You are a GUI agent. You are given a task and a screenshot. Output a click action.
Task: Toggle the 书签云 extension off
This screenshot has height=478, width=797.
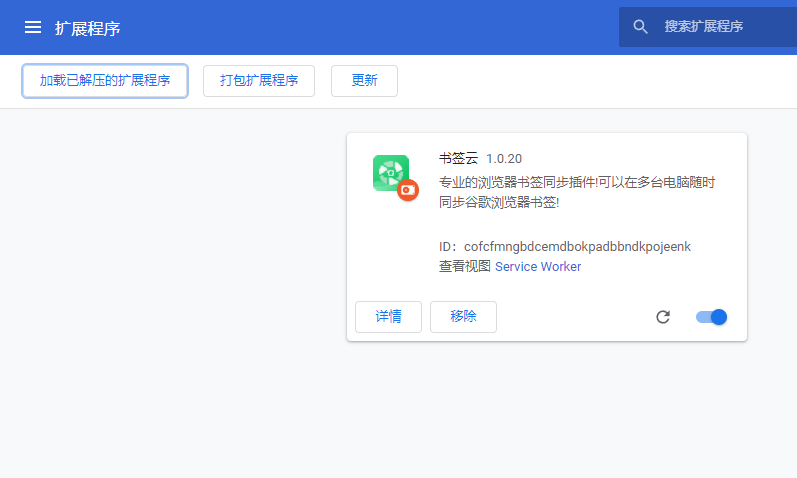click(711, 317)
